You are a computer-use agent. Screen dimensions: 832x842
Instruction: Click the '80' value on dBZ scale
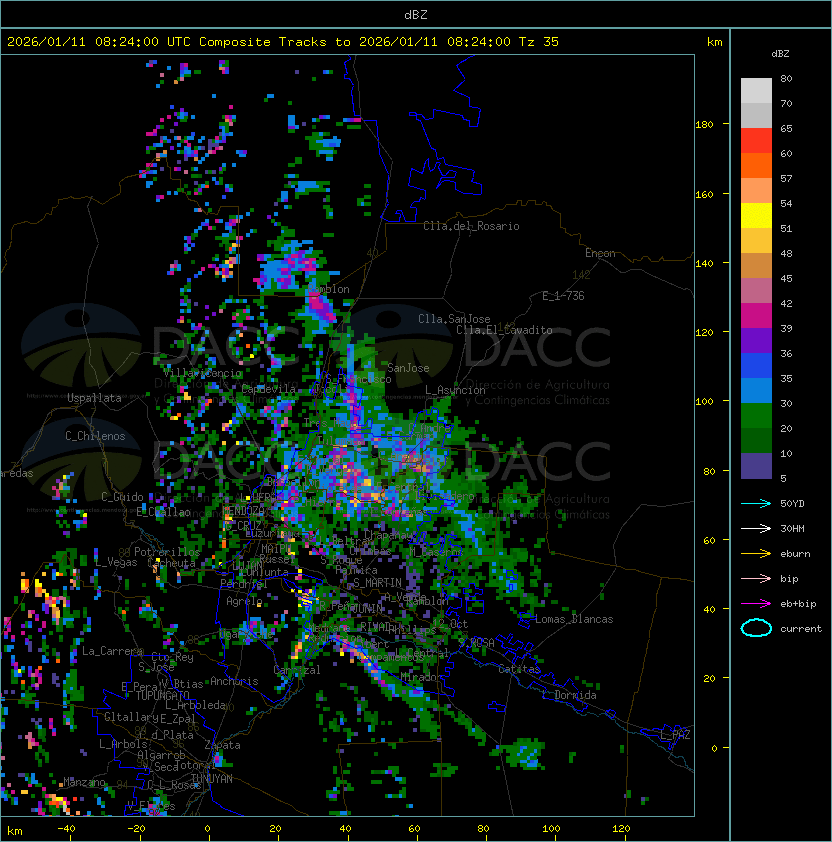[x=786, y=78]
